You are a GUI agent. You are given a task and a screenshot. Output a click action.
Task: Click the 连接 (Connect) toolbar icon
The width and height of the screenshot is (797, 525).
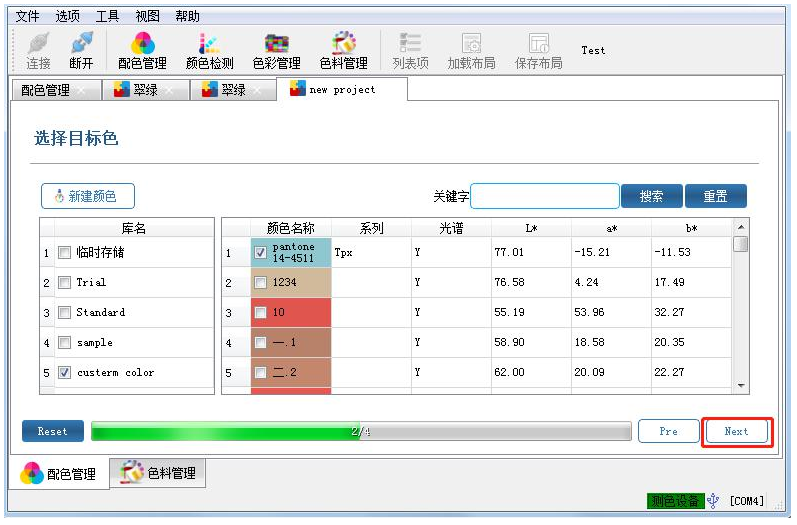point(38,49)
